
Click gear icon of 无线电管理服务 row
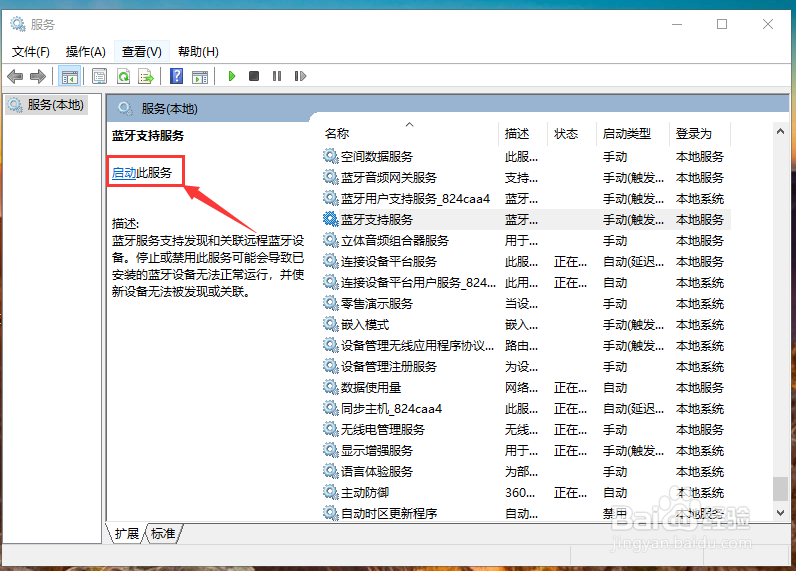pyautogui.click(x=330, y=429)
